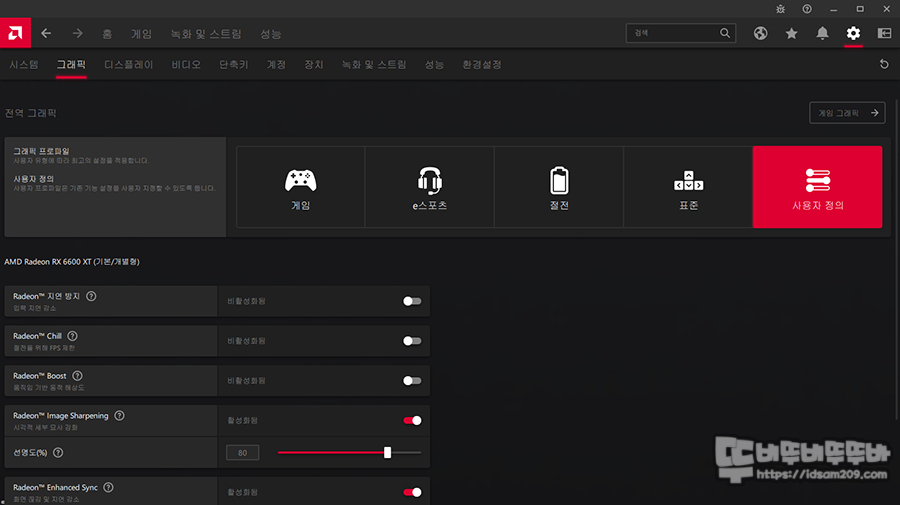This screenshot has width=900, height=505.
Task: Show help for Radeon Image Sharpening
Action: pos(119,415)
